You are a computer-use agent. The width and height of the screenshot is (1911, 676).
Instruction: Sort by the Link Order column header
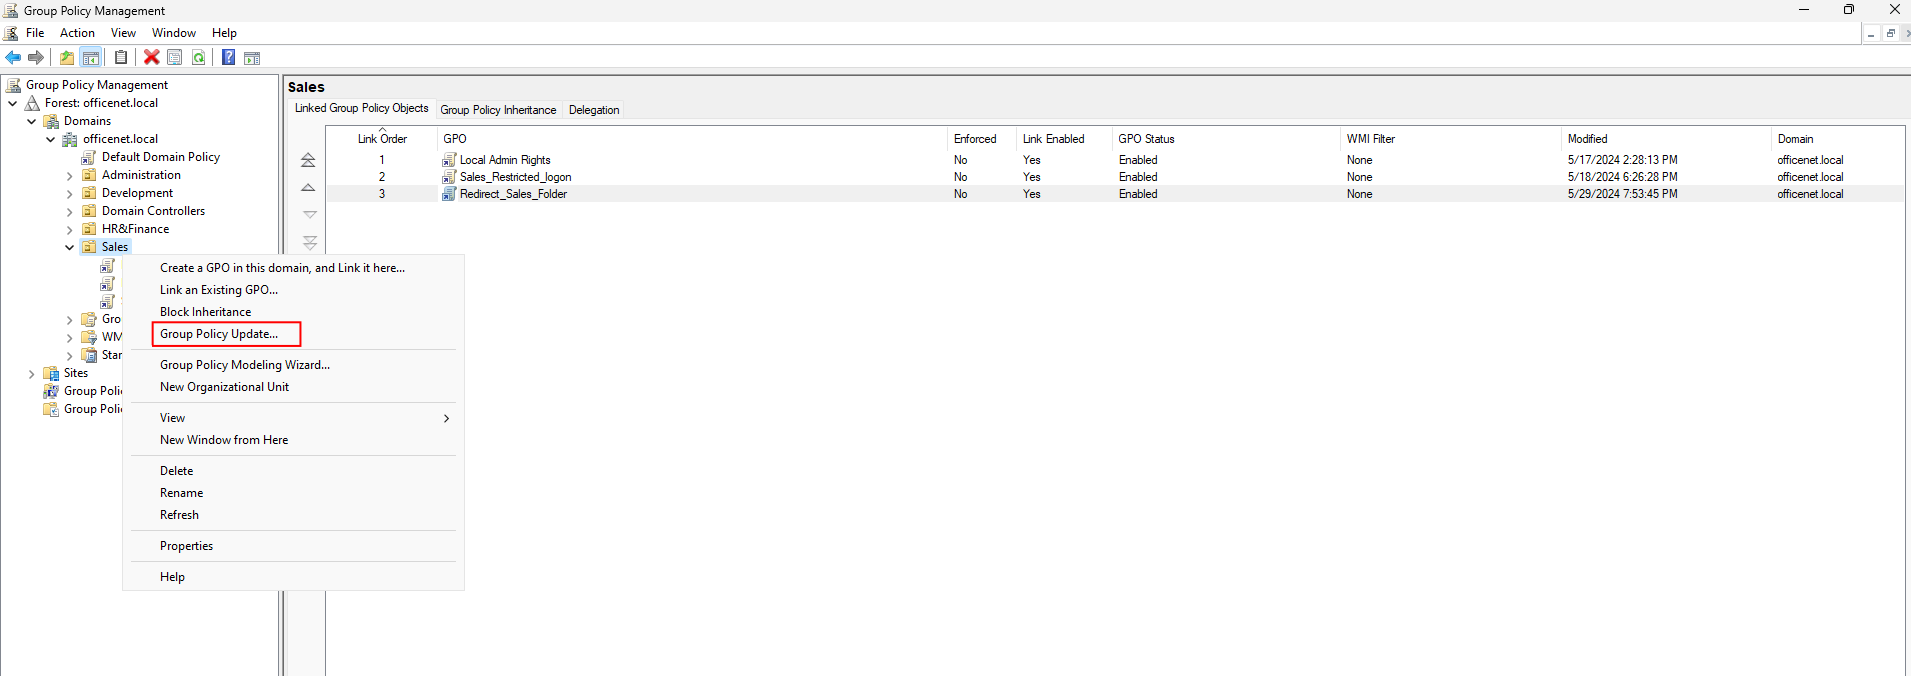(x=382, y=139)
